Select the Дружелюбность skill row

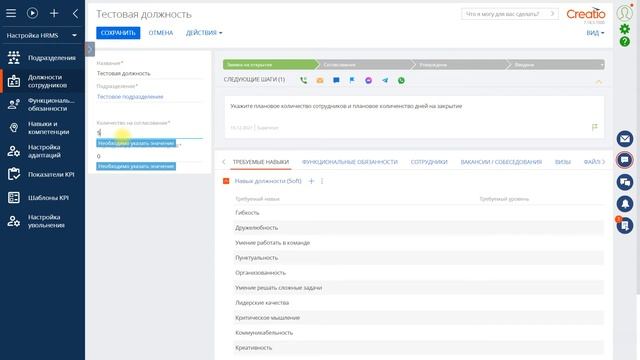click(418, 228)
